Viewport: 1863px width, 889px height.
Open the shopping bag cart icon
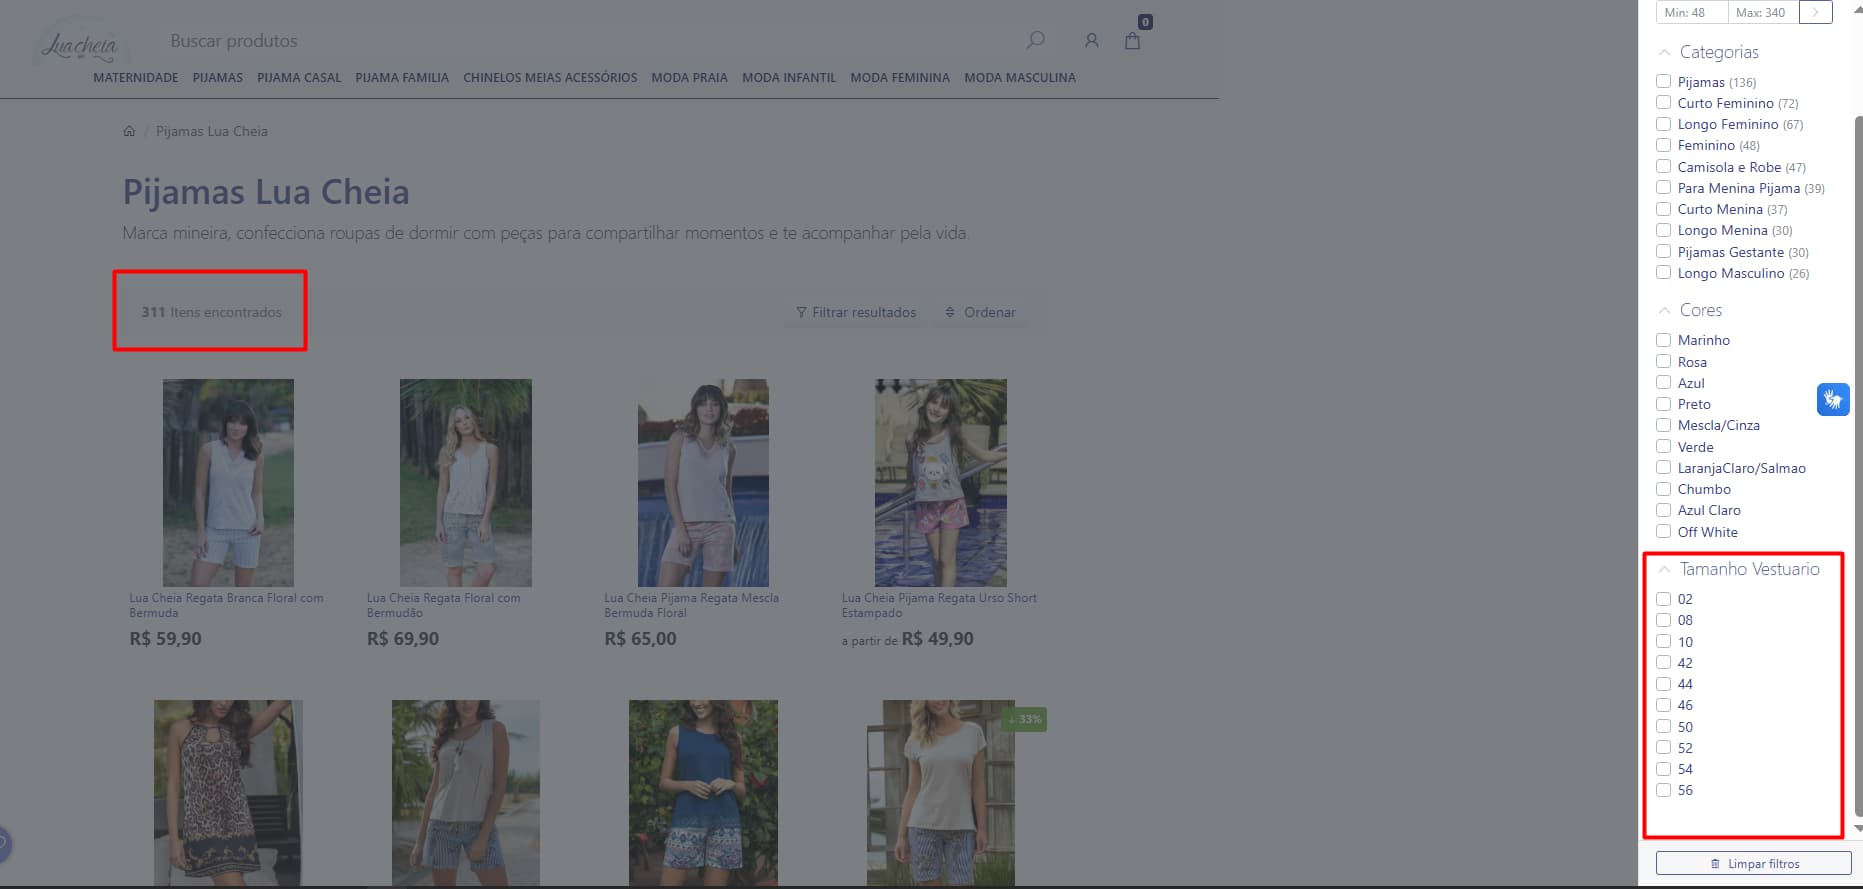click(x=1133, y=41)
